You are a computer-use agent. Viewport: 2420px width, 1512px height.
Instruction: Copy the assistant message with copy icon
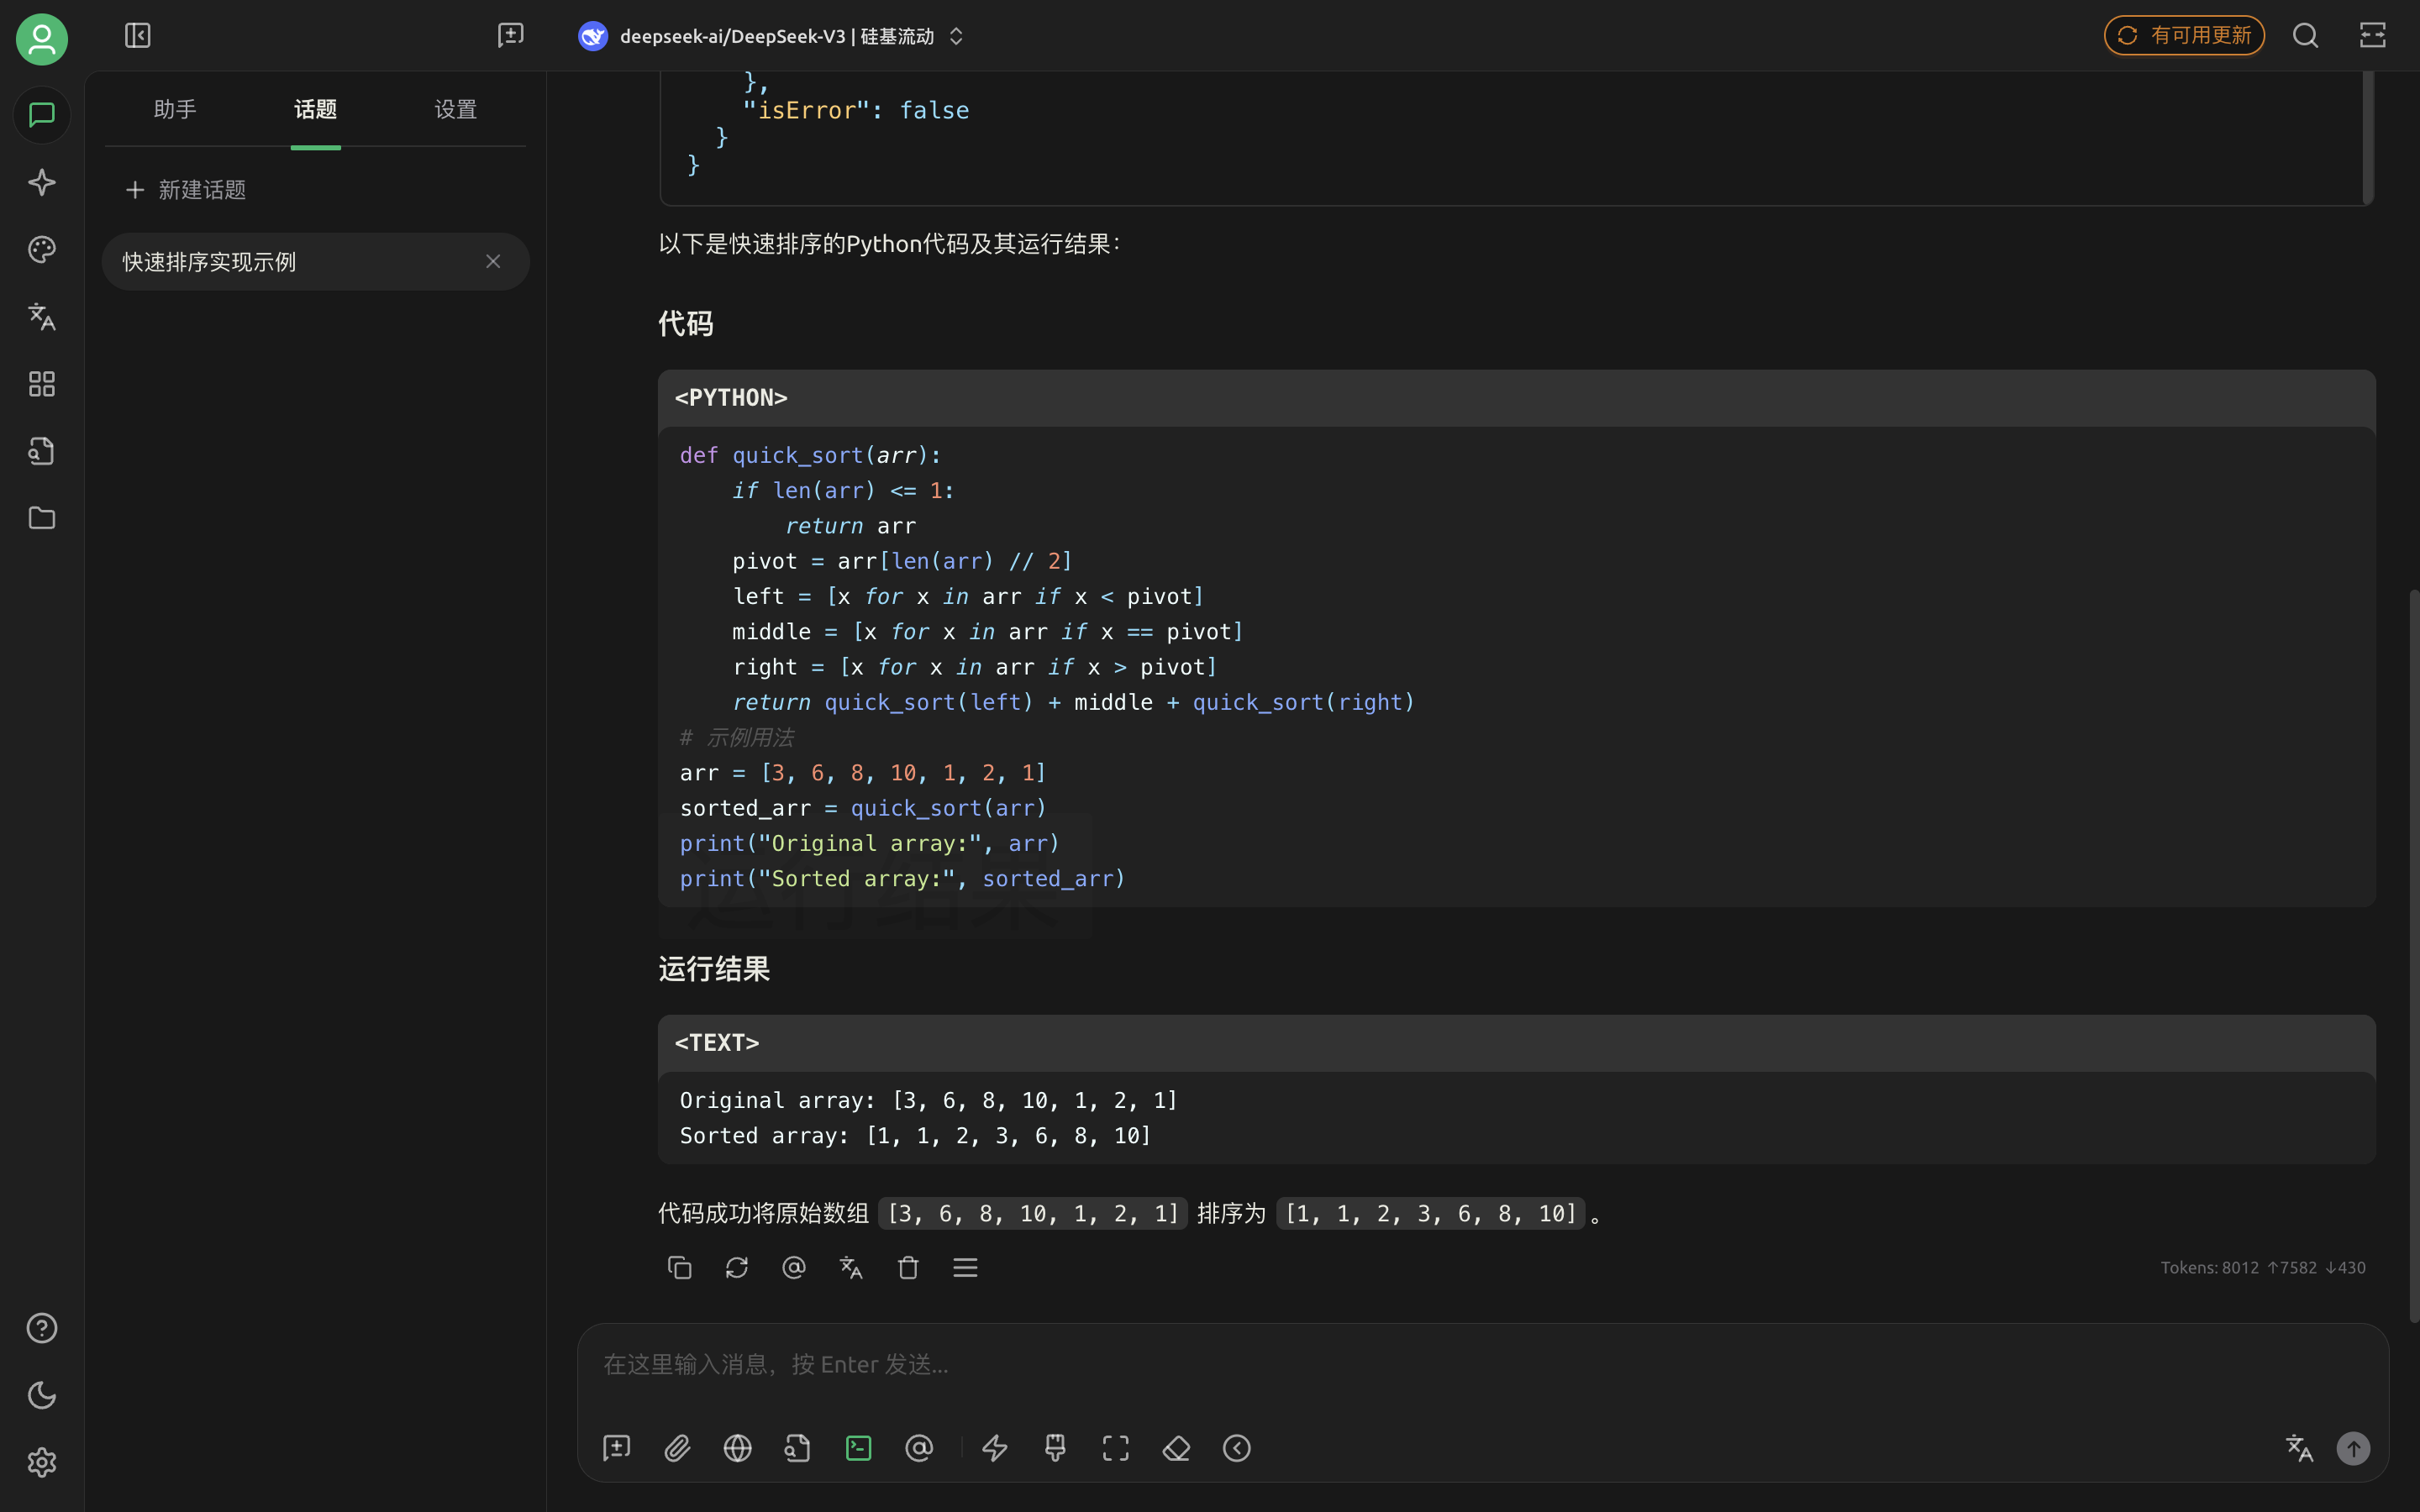[x=679, y=1267]
